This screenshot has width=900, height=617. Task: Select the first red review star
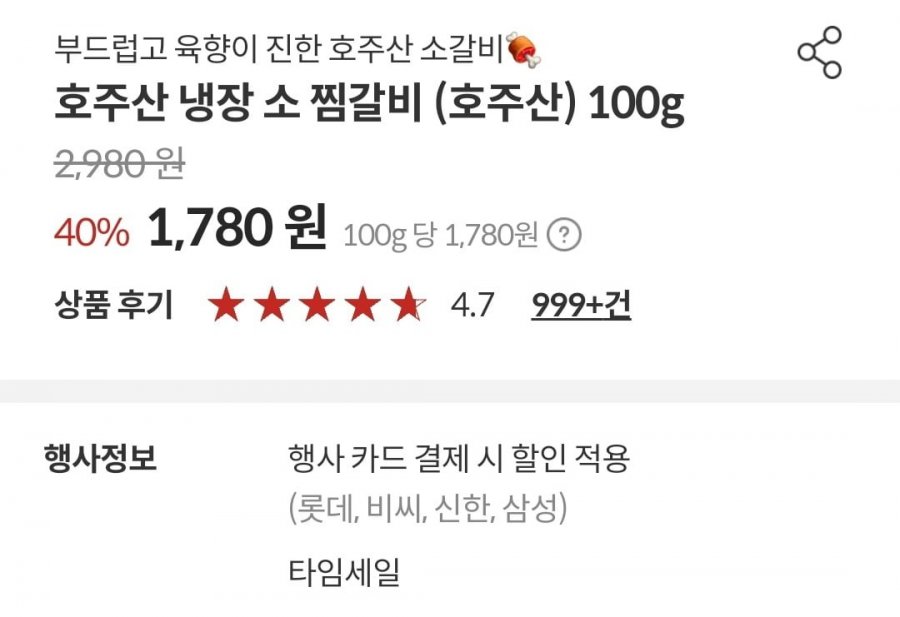tap(226, 304)
